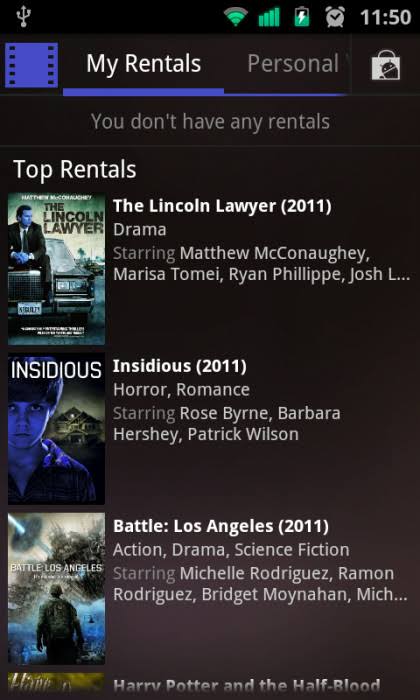This screenshot has height=700, width=420.
Task: Open the Battle: Los Angeles poster thumbnail
Action: 56,588
